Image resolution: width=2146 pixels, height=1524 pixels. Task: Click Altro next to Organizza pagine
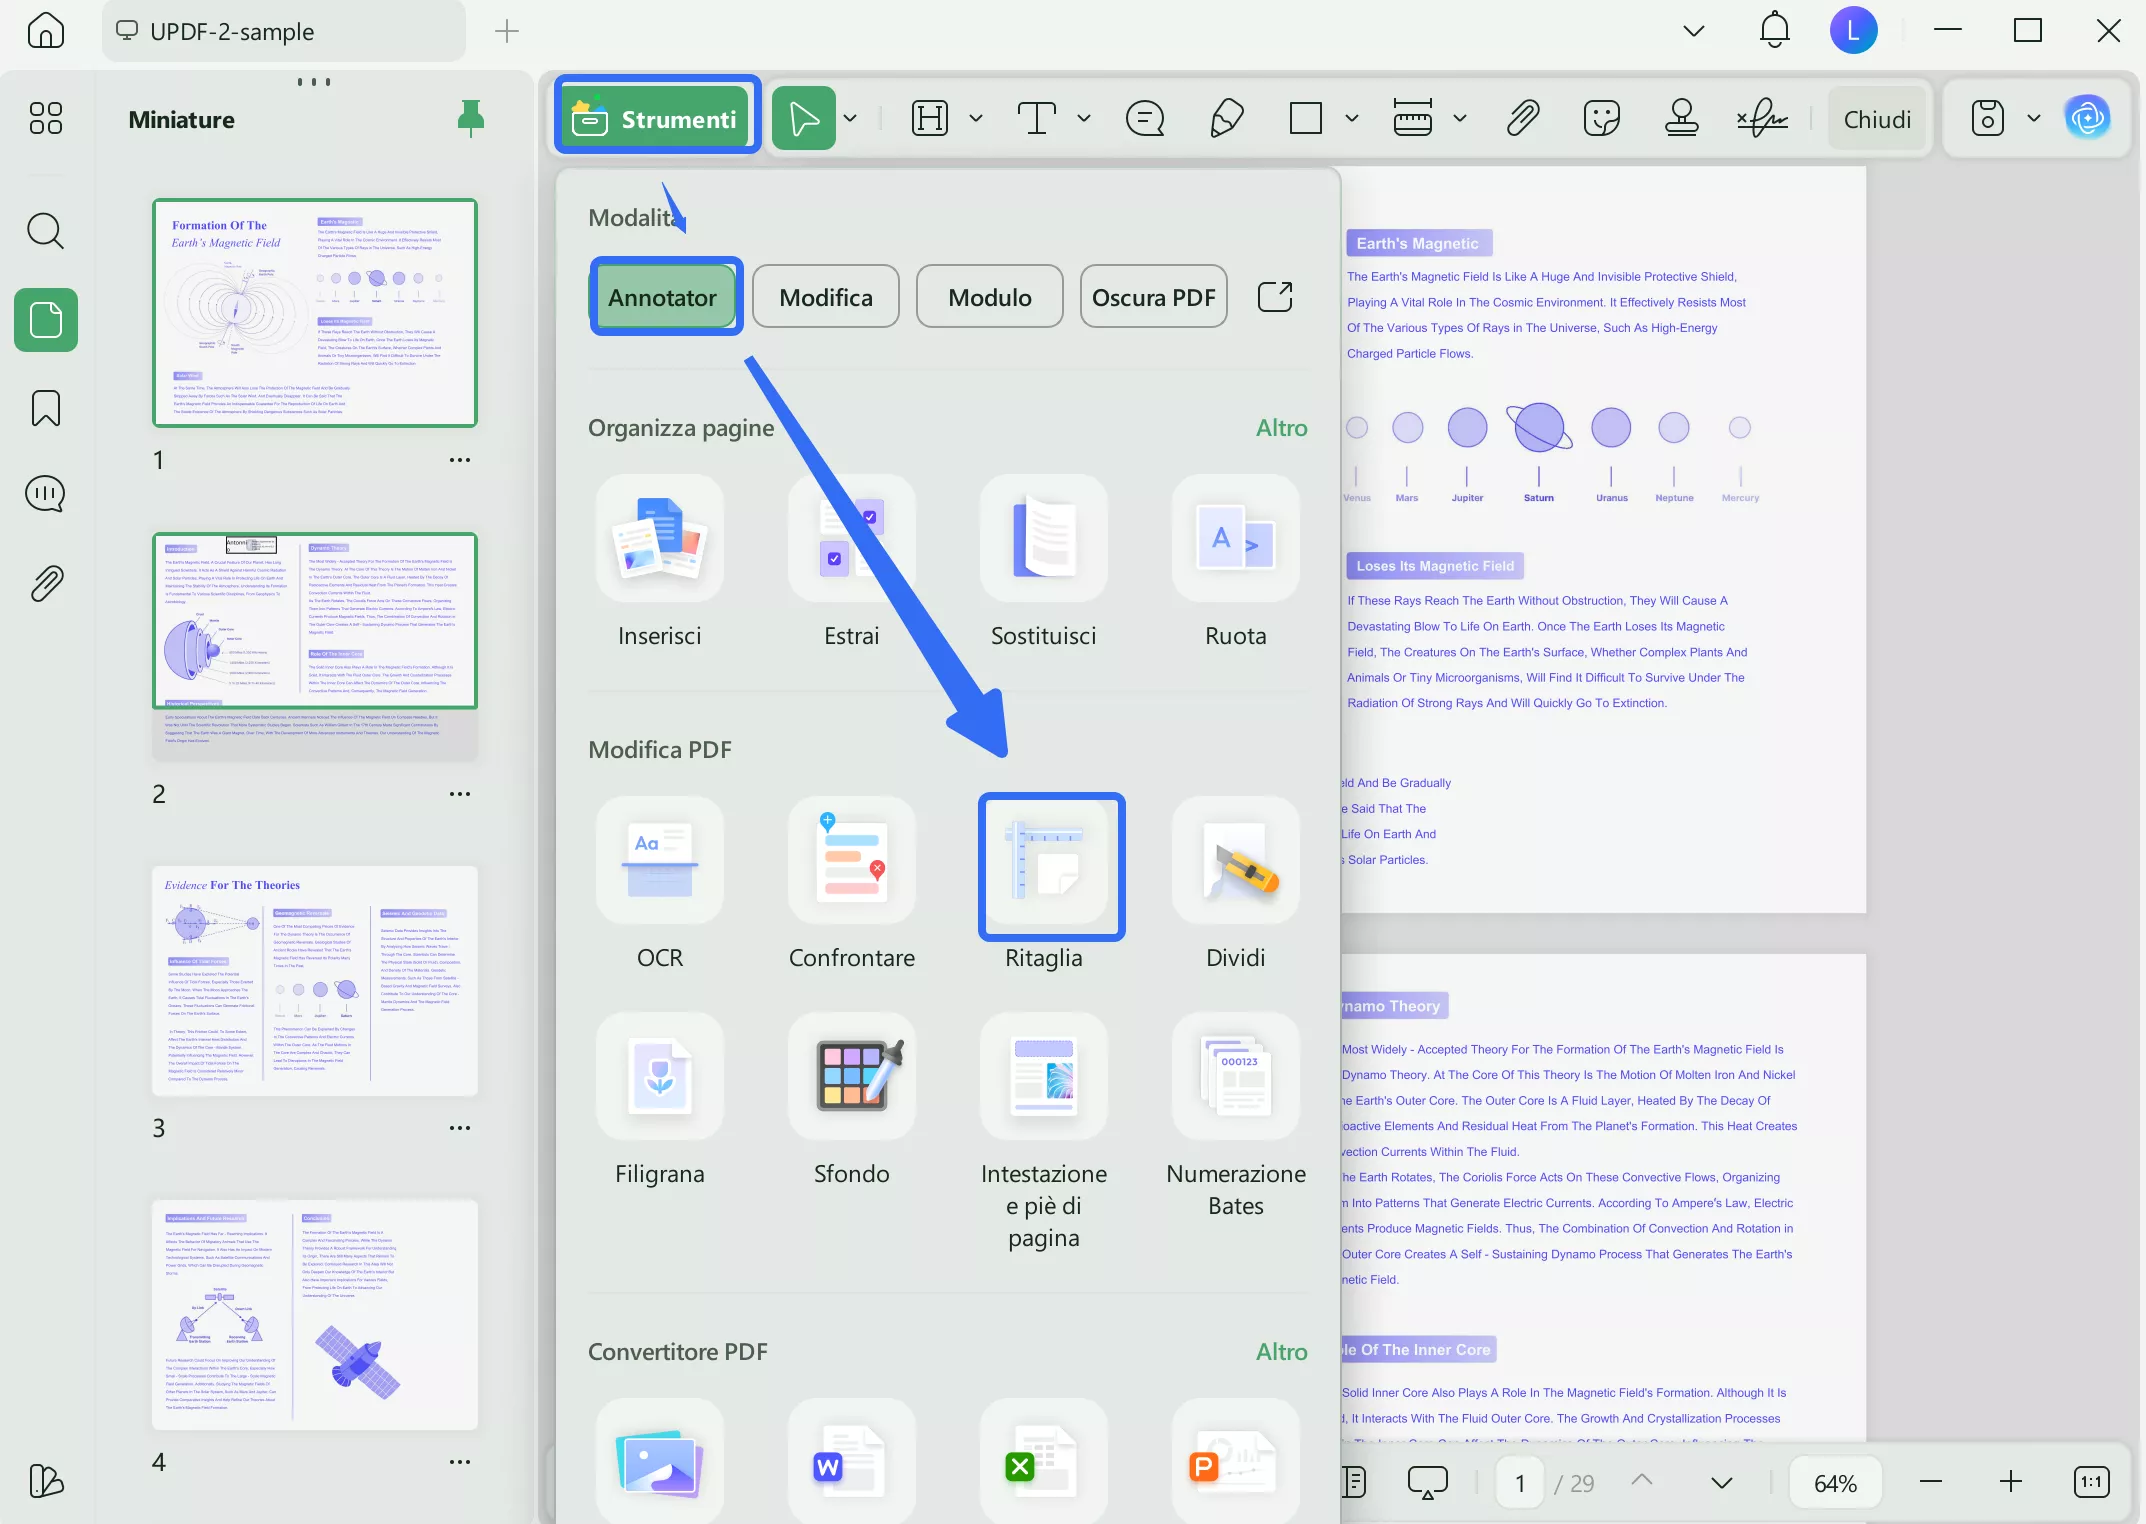pyautogui.click(x=1281, y=428)
